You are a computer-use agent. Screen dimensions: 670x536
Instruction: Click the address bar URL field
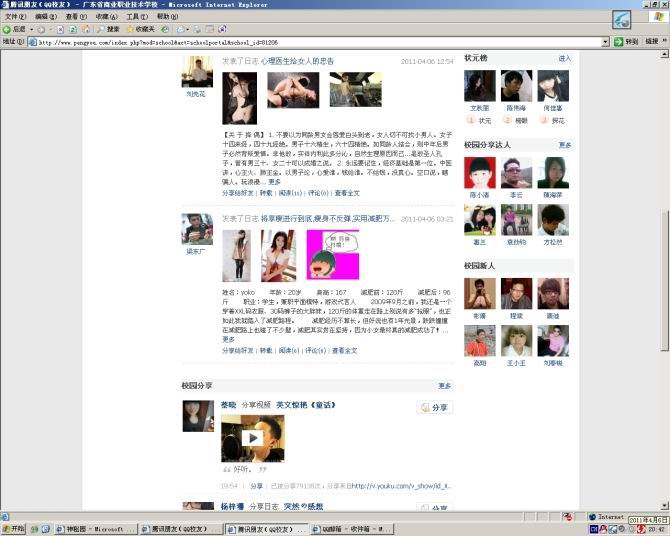click(315, 42)
